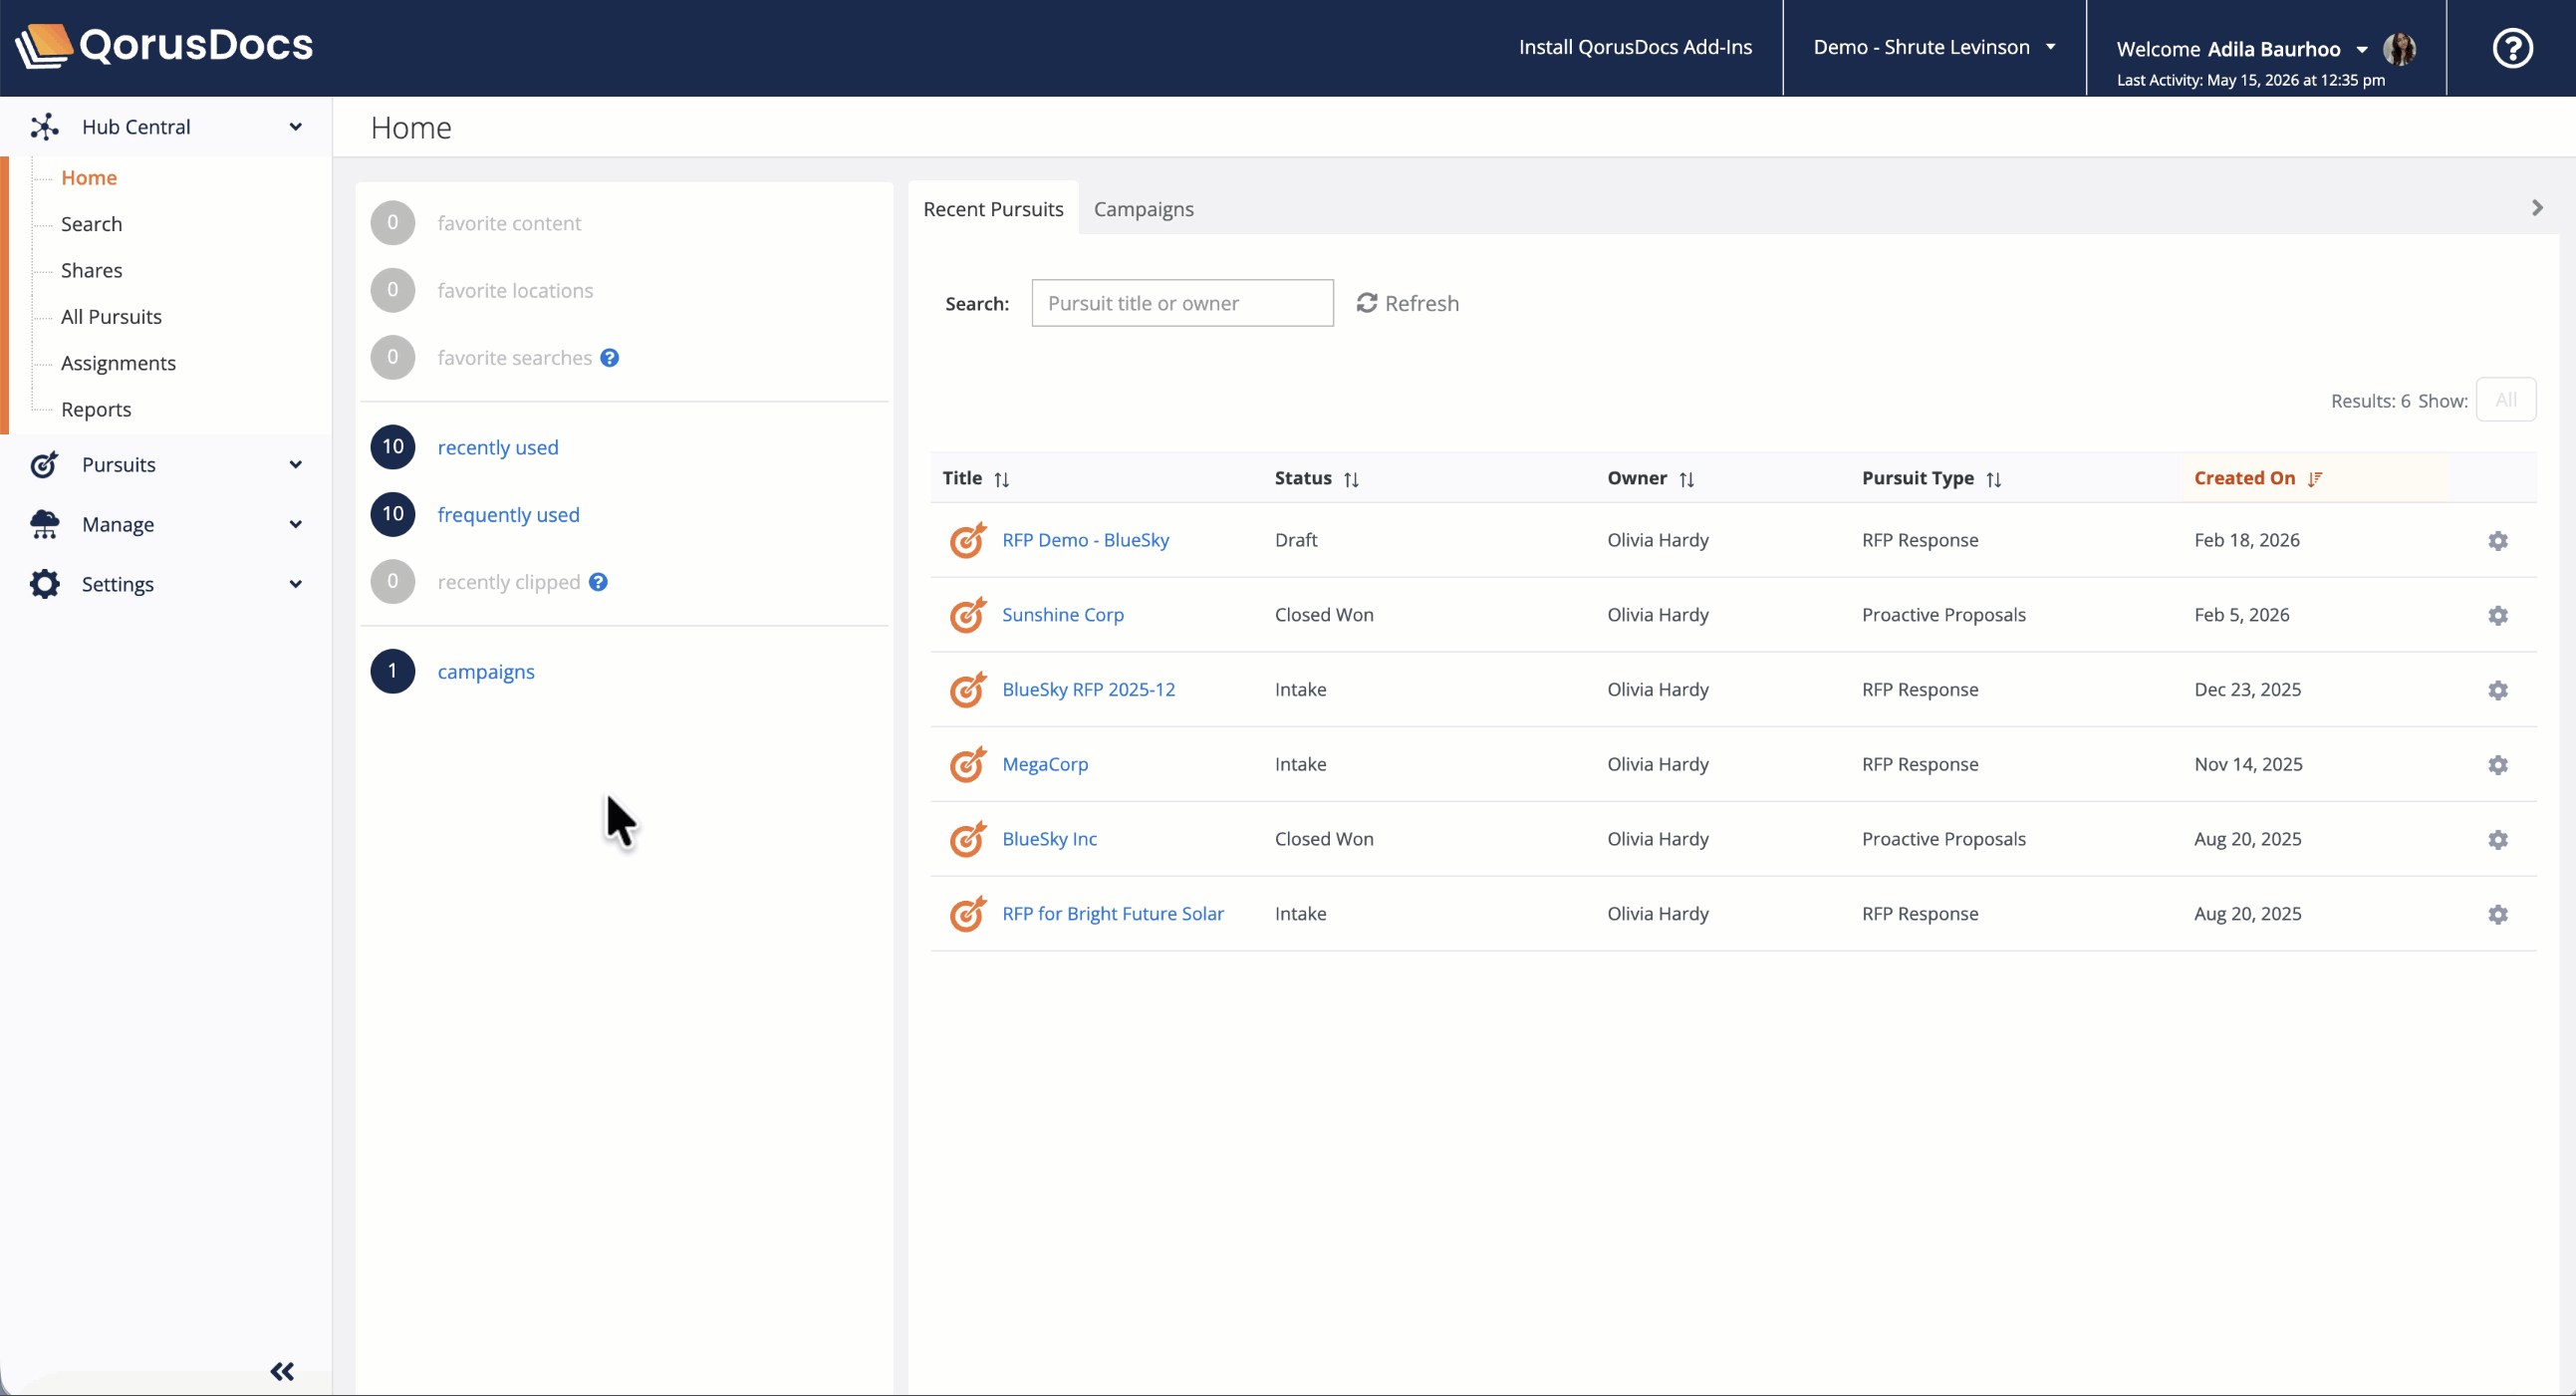2576x1396 pixels.
Task: Click the pursuit search input field
Action: (1182, 303)
